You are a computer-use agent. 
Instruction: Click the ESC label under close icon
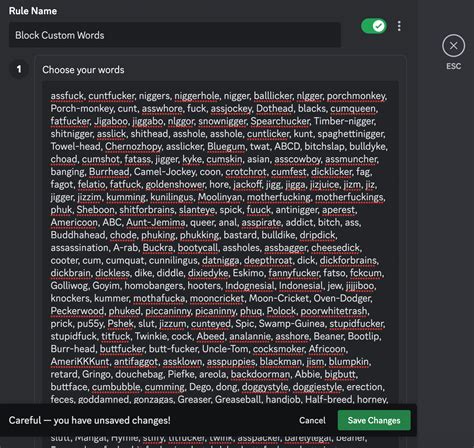[x=454, y=66]
